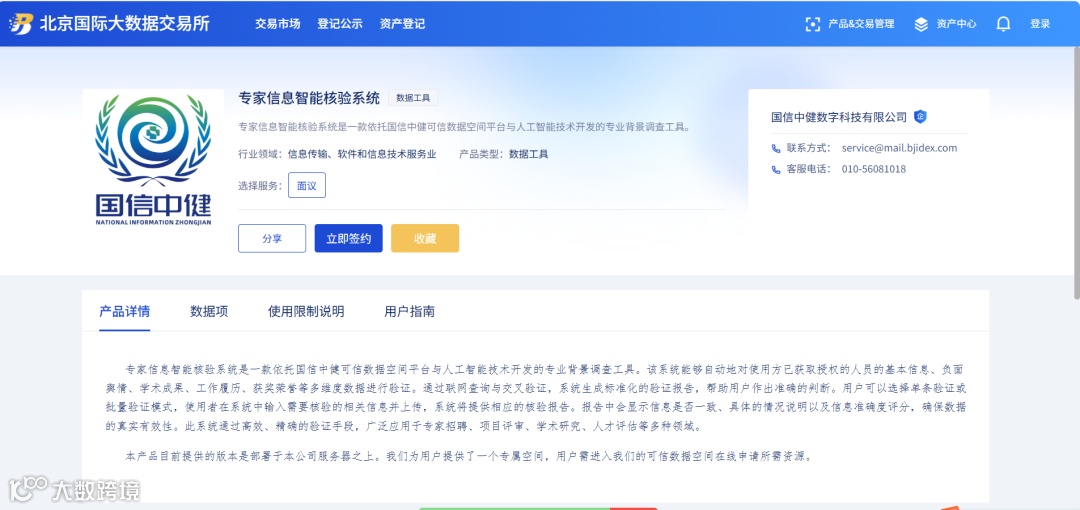Click the 国信中健 product logo image

click(x=154, y=160)
